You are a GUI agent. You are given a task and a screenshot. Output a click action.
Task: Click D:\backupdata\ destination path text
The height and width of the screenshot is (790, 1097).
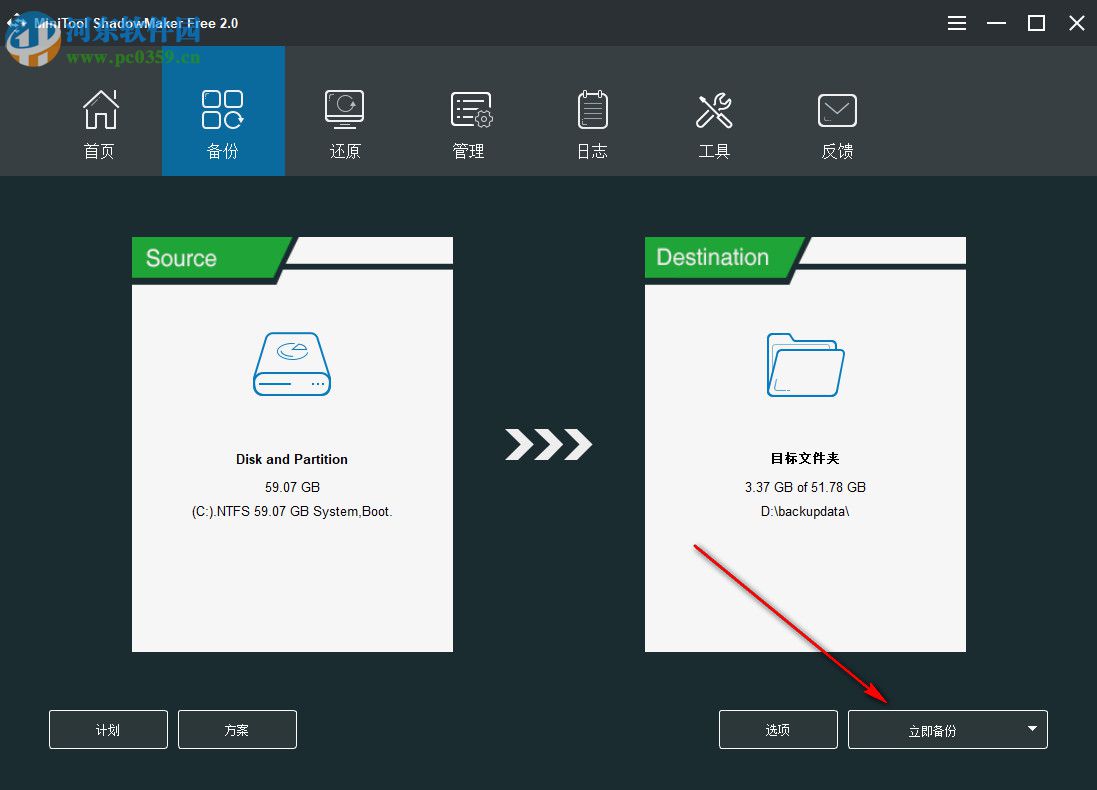point(805,511)
